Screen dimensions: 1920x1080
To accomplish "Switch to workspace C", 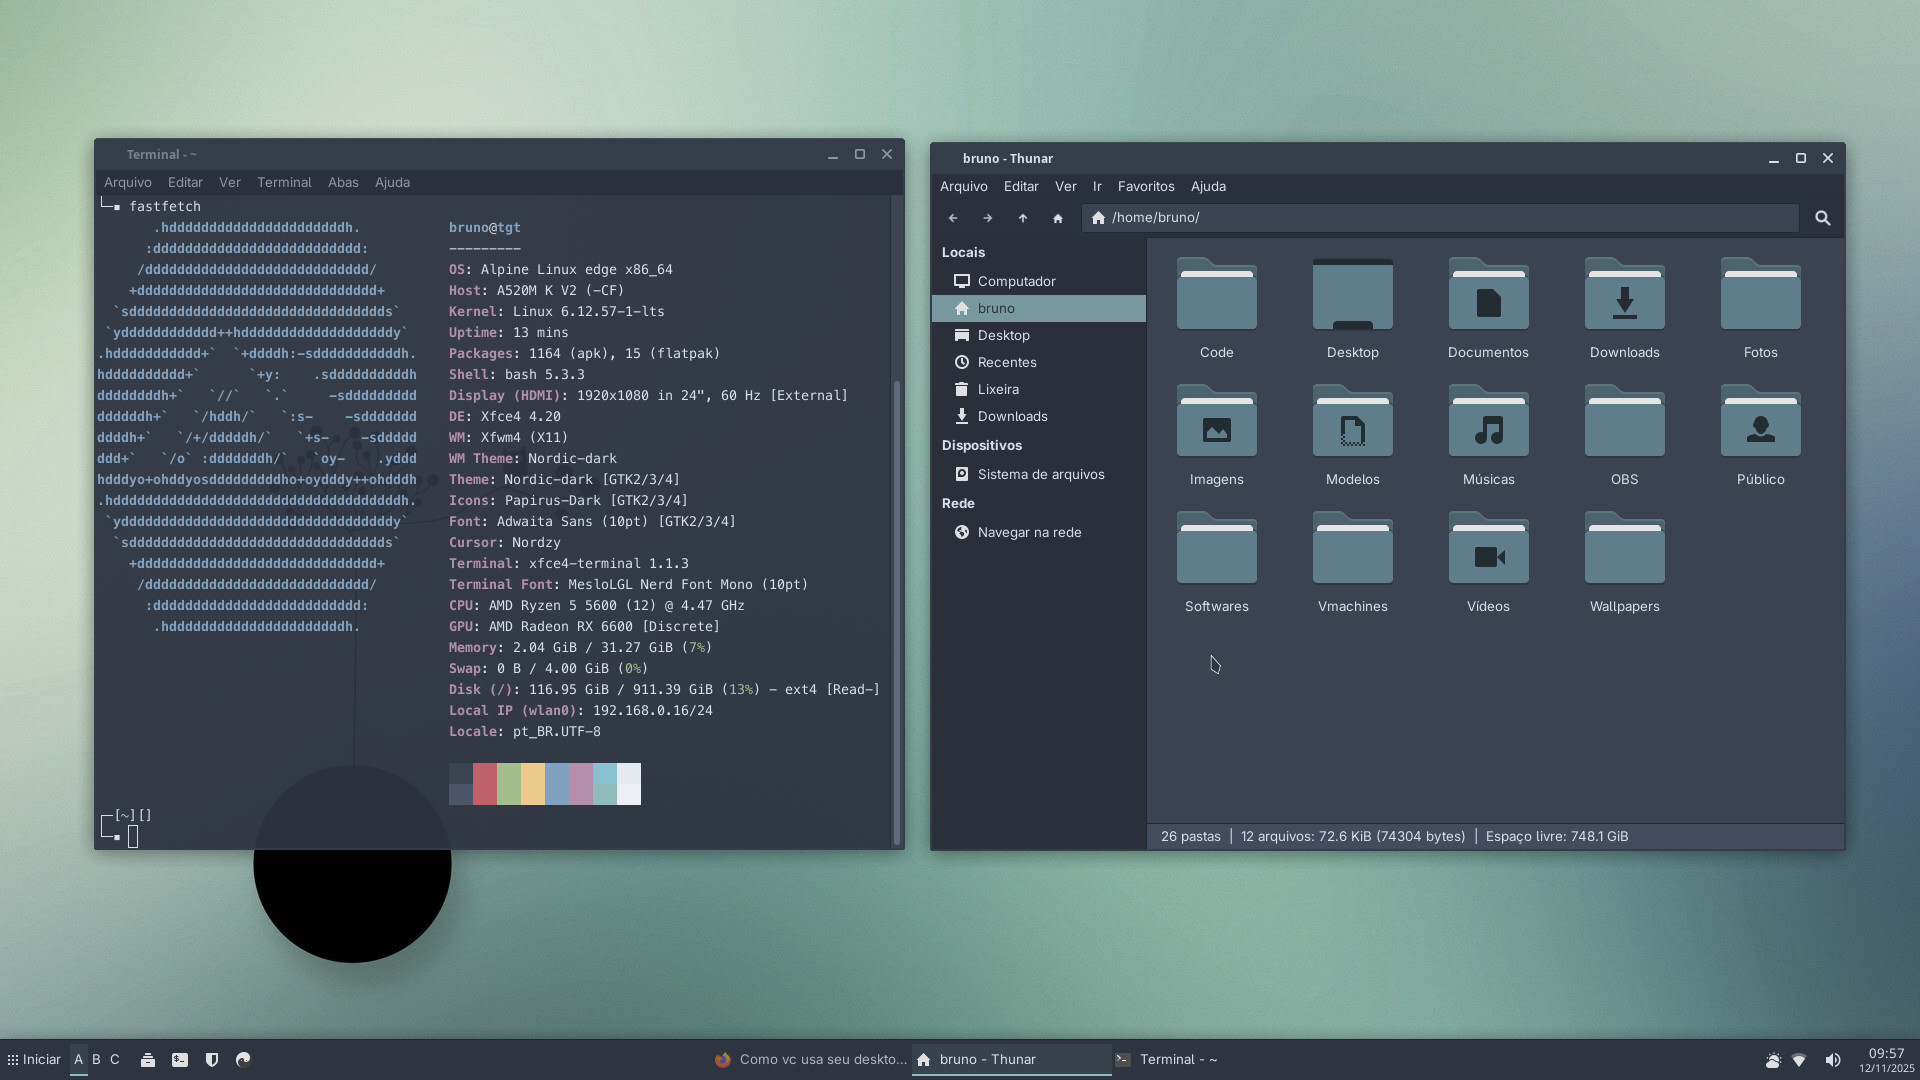I will [115, 1060].
